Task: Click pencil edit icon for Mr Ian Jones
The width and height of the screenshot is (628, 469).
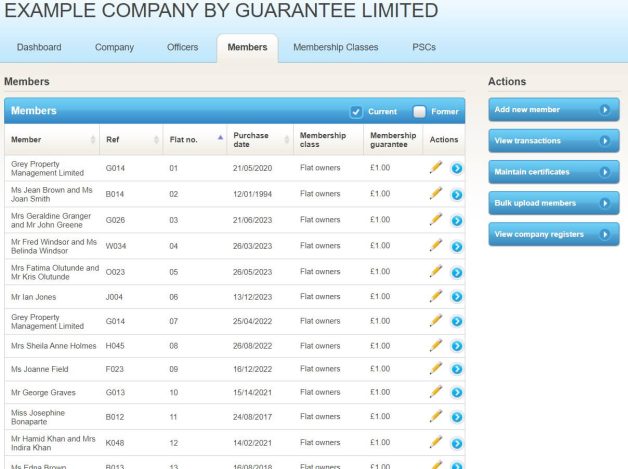Action: 436,296
